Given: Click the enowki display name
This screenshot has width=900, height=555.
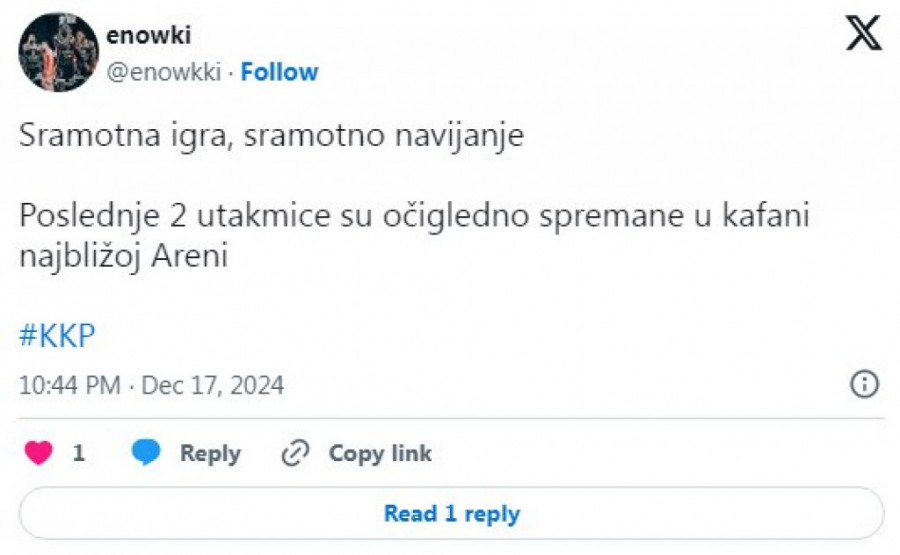Looking at the screenshot, I should [x=148, y=35].
